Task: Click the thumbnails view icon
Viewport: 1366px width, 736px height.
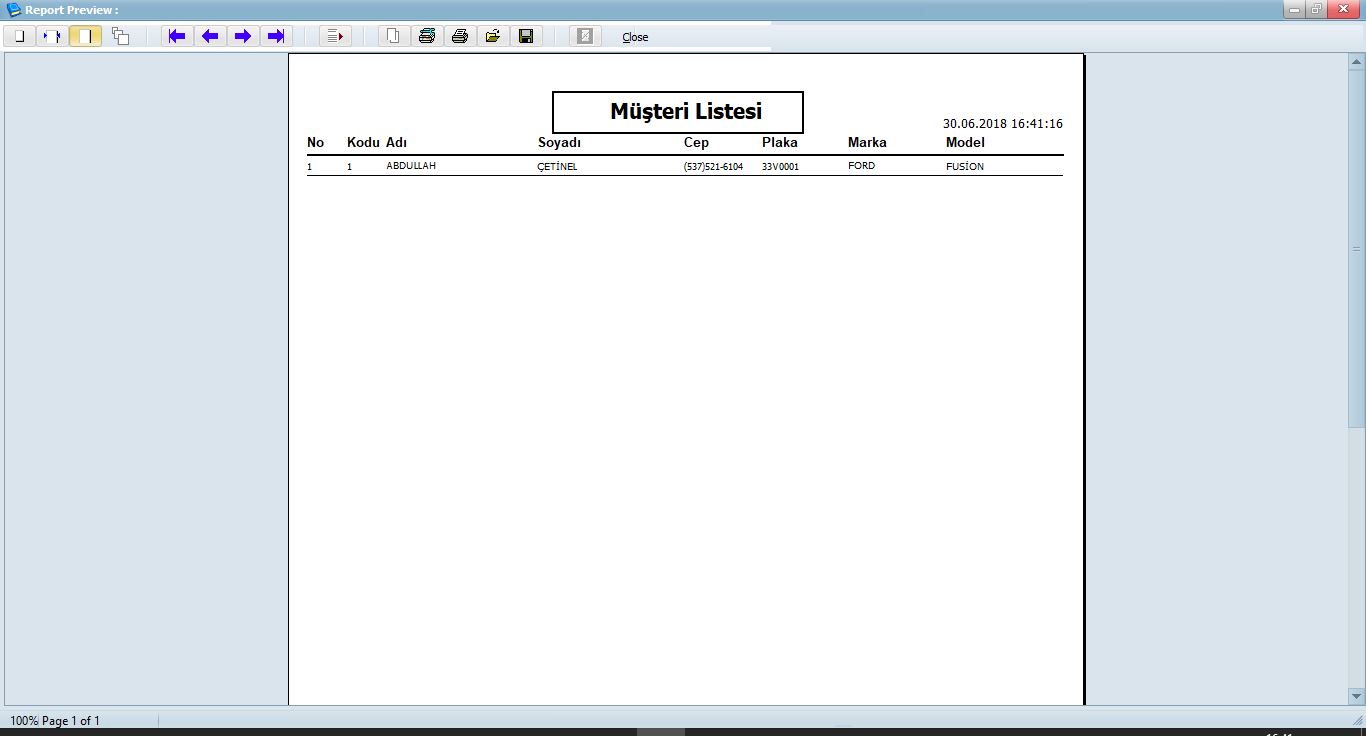Action: point(120,37)
